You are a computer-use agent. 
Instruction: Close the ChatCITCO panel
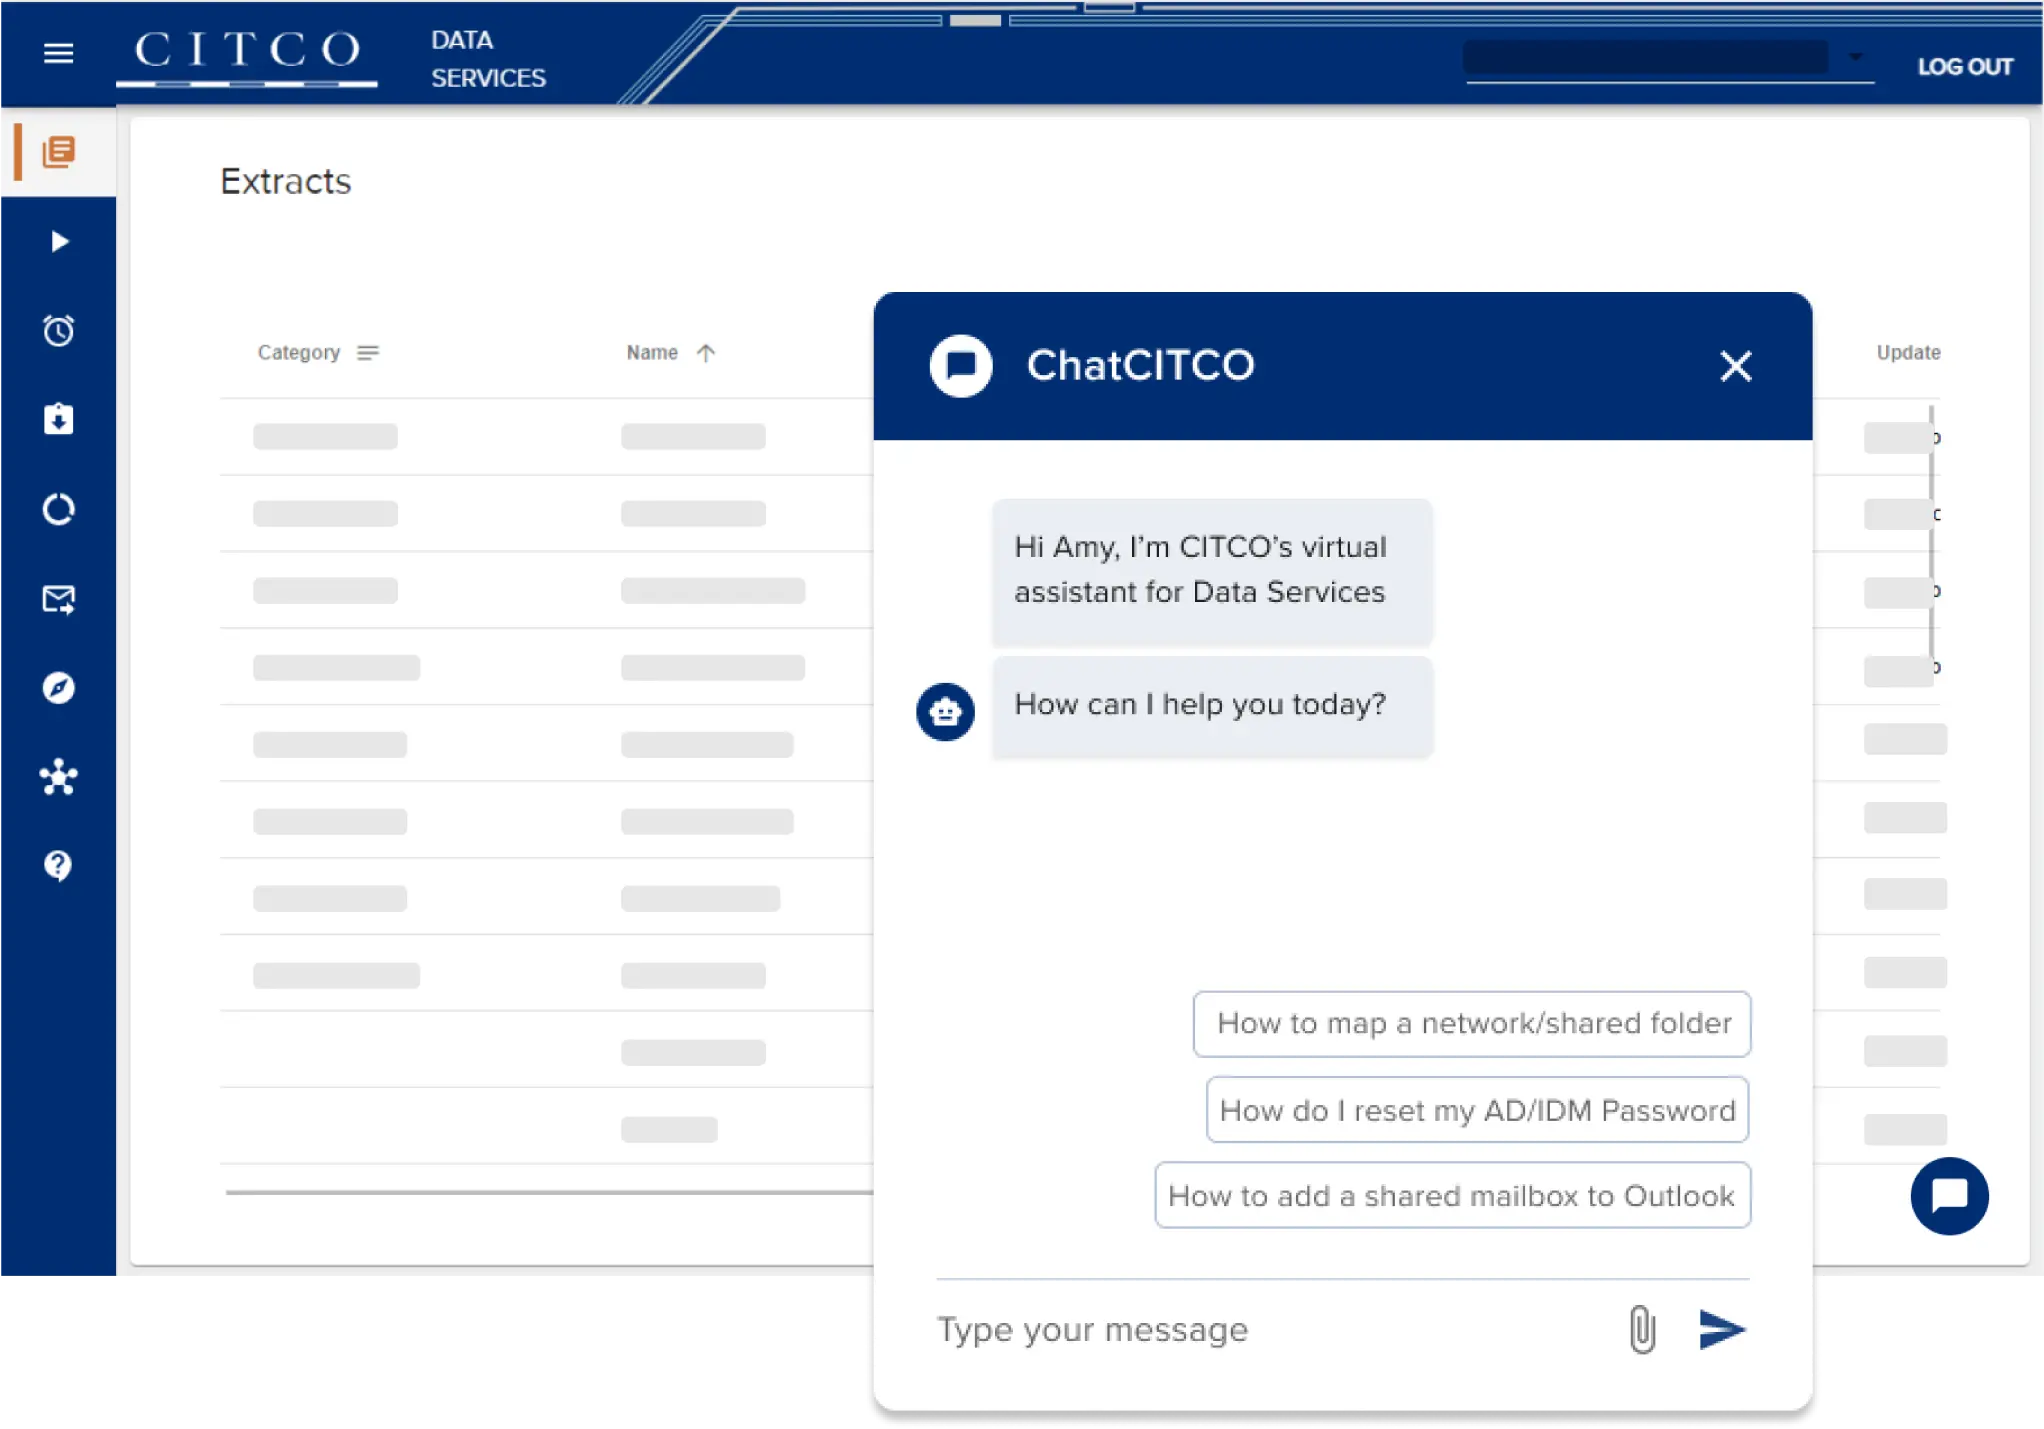tap(1736, 366)
